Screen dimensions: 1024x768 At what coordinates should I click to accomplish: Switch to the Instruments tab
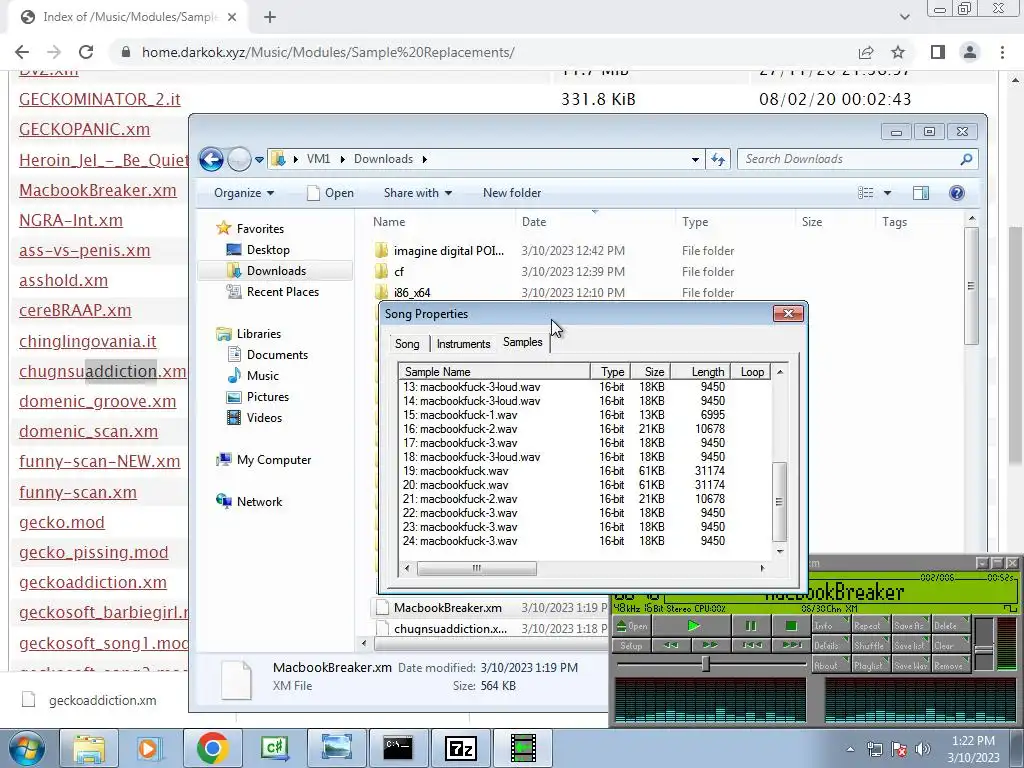pyautogui.click(x=463, y=344)
